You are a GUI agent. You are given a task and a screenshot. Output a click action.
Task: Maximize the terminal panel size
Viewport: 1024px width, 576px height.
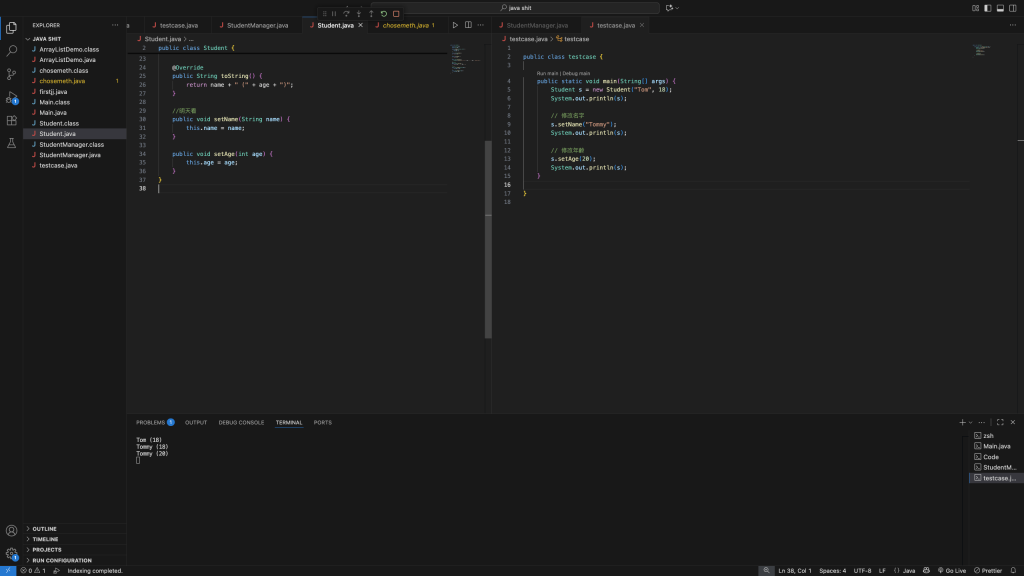pos(999,422)
